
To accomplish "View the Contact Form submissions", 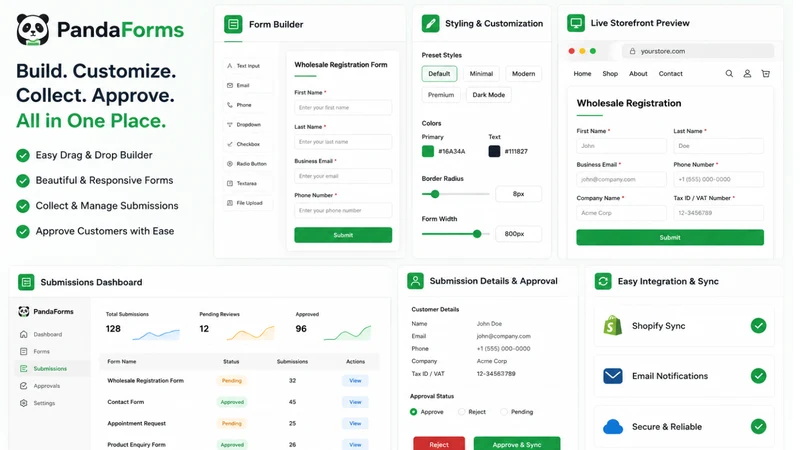I will pos(355,402).
